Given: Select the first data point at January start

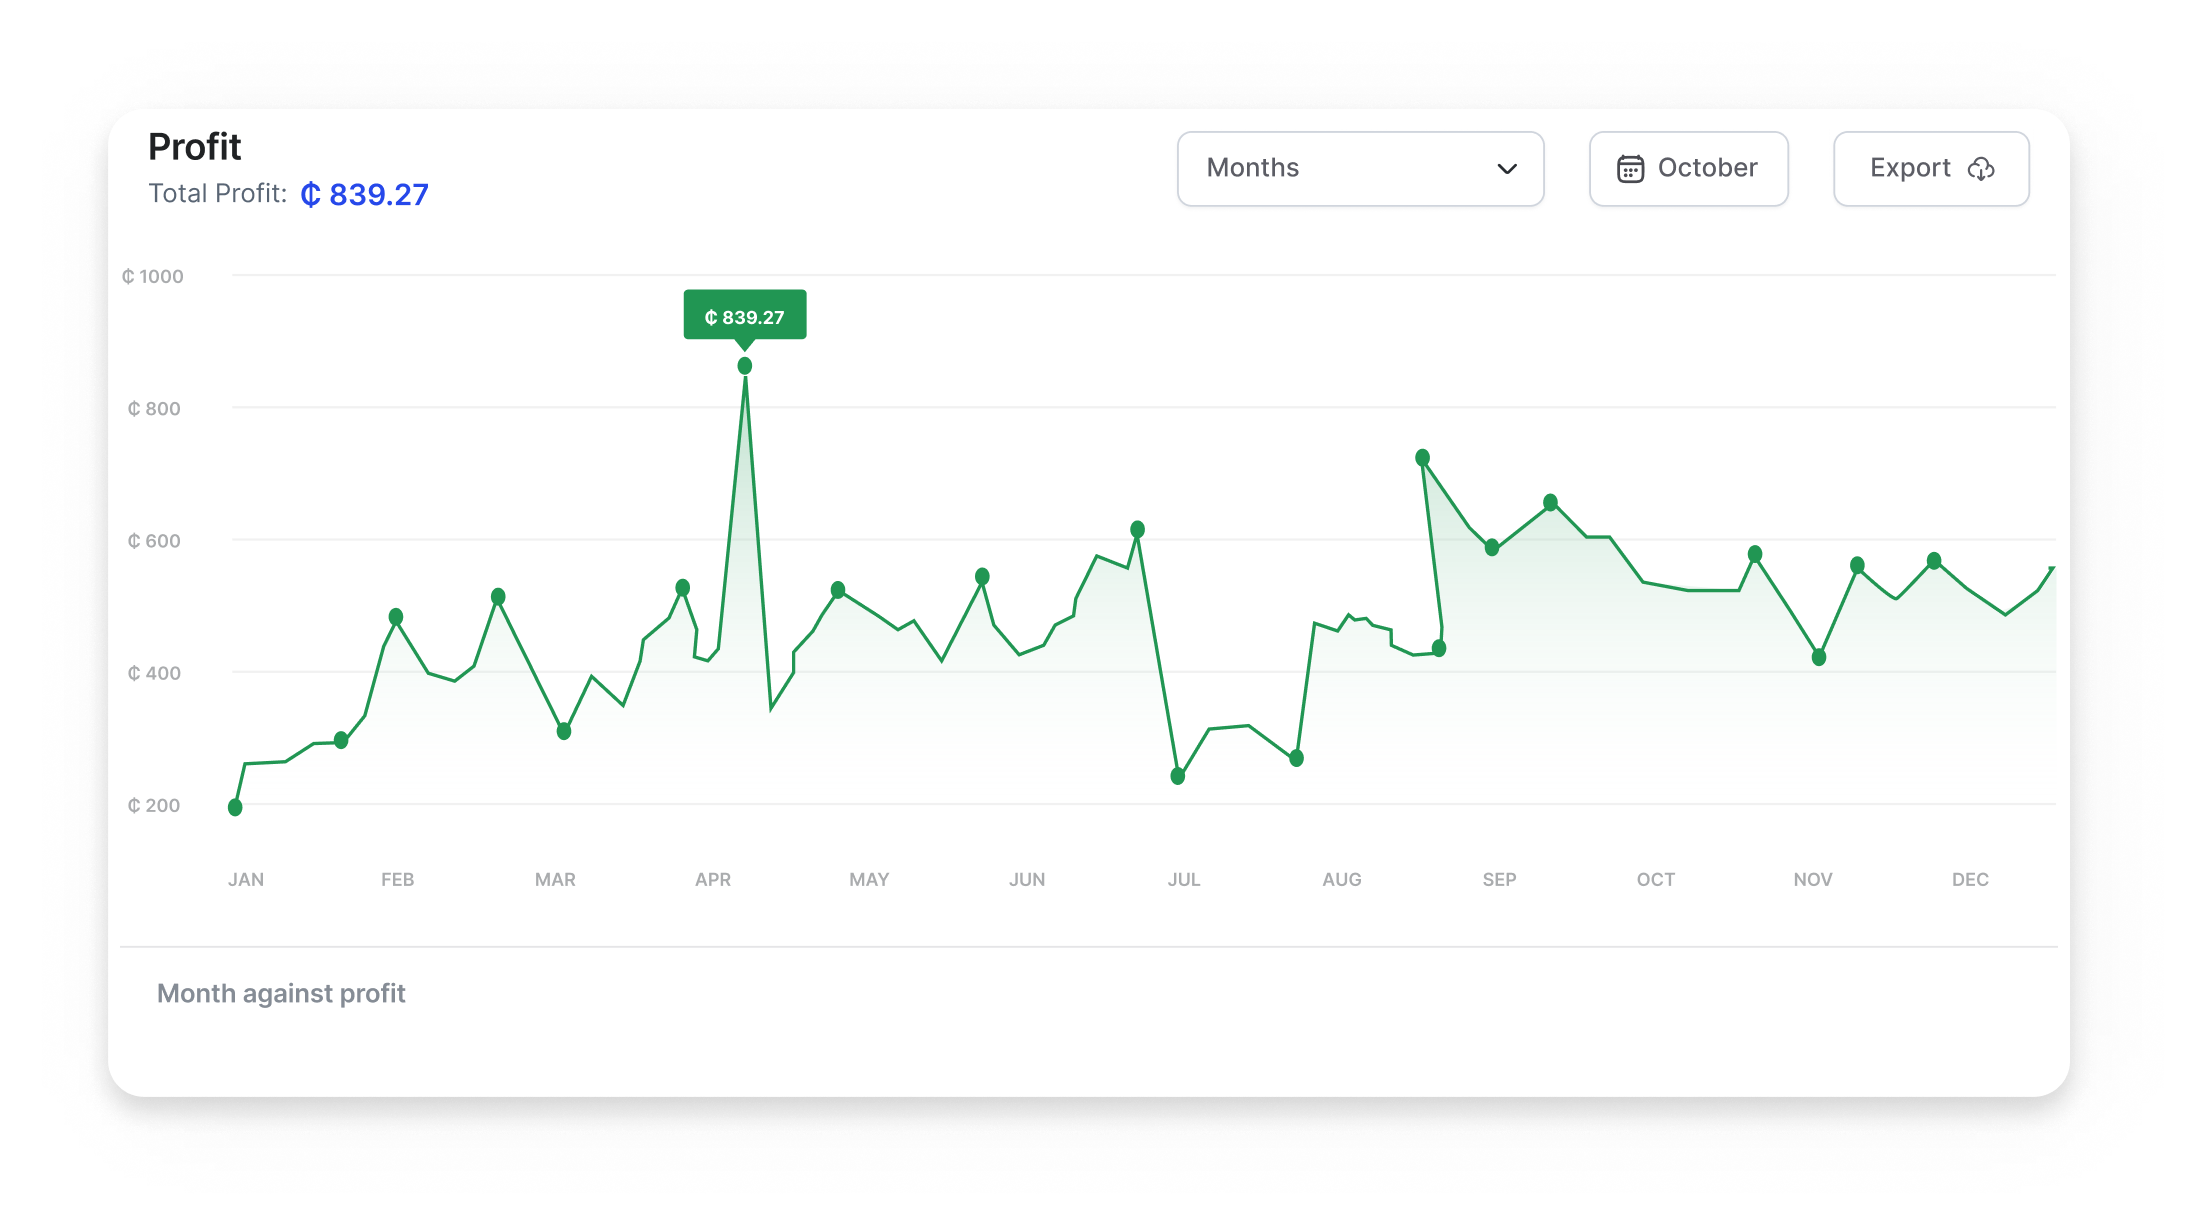Looking at the screenshot, I should pyautogui.click(x=235, y=807).
